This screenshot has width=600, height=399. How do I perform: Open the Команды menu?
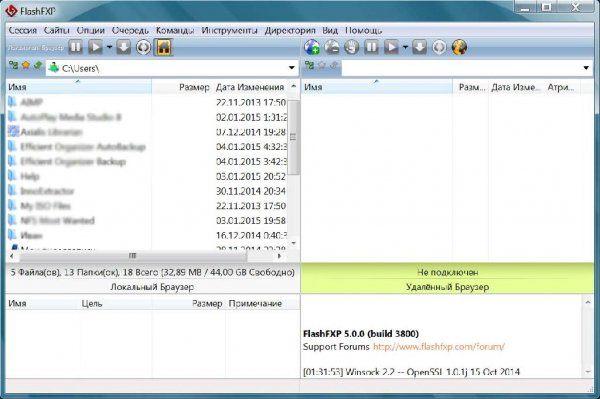[175, 30]
